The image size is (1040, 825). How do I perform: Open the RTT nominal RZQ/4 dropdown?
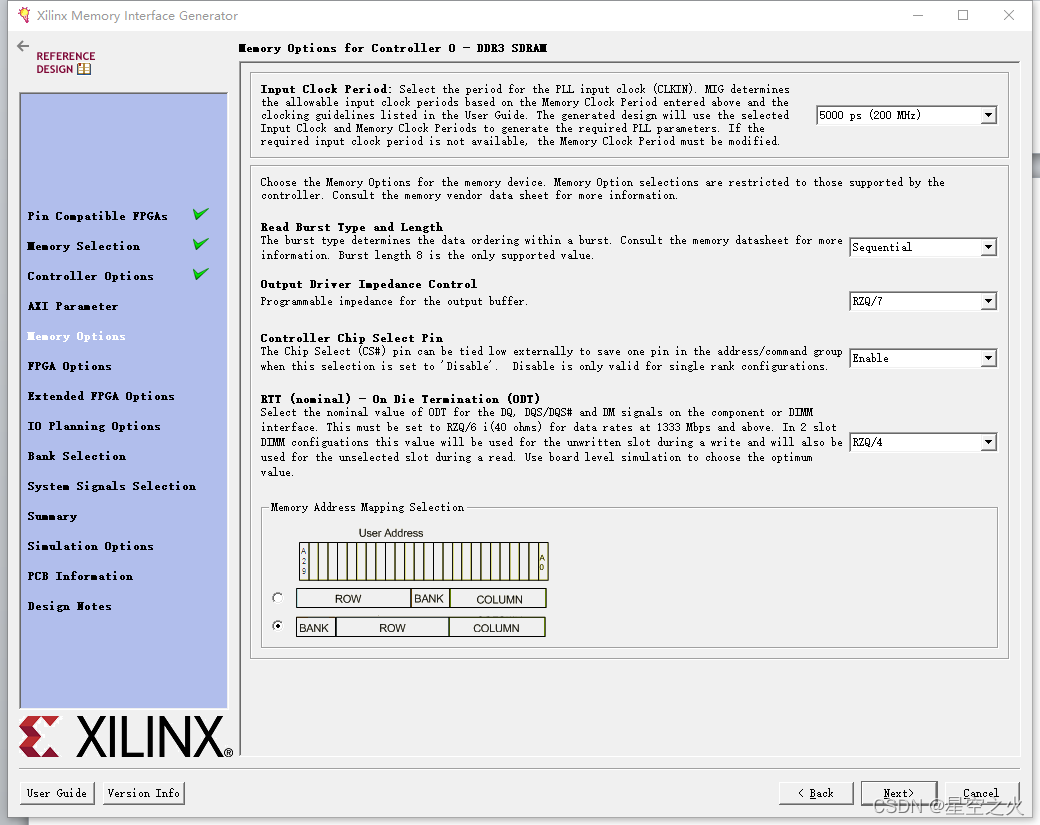click(x=923, y=442)
